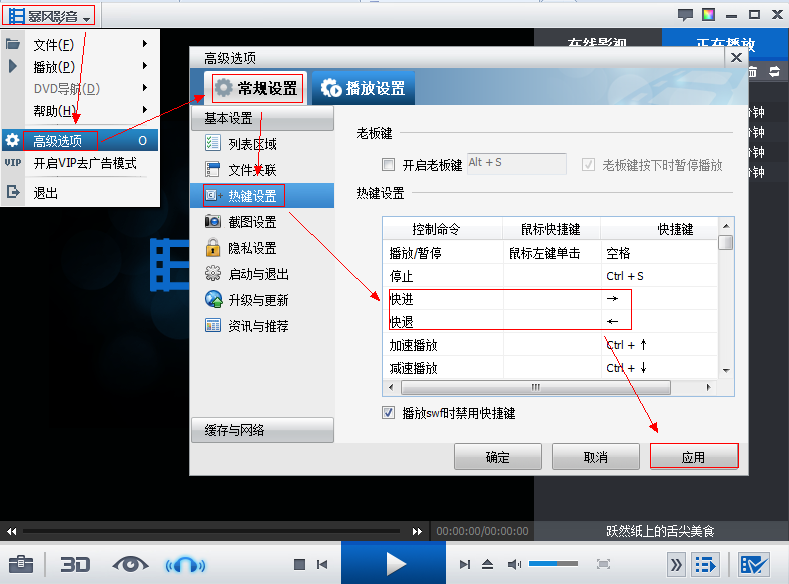Click the eye-shaped 左眼 icon
789x584 pixels.
(130, 564)
